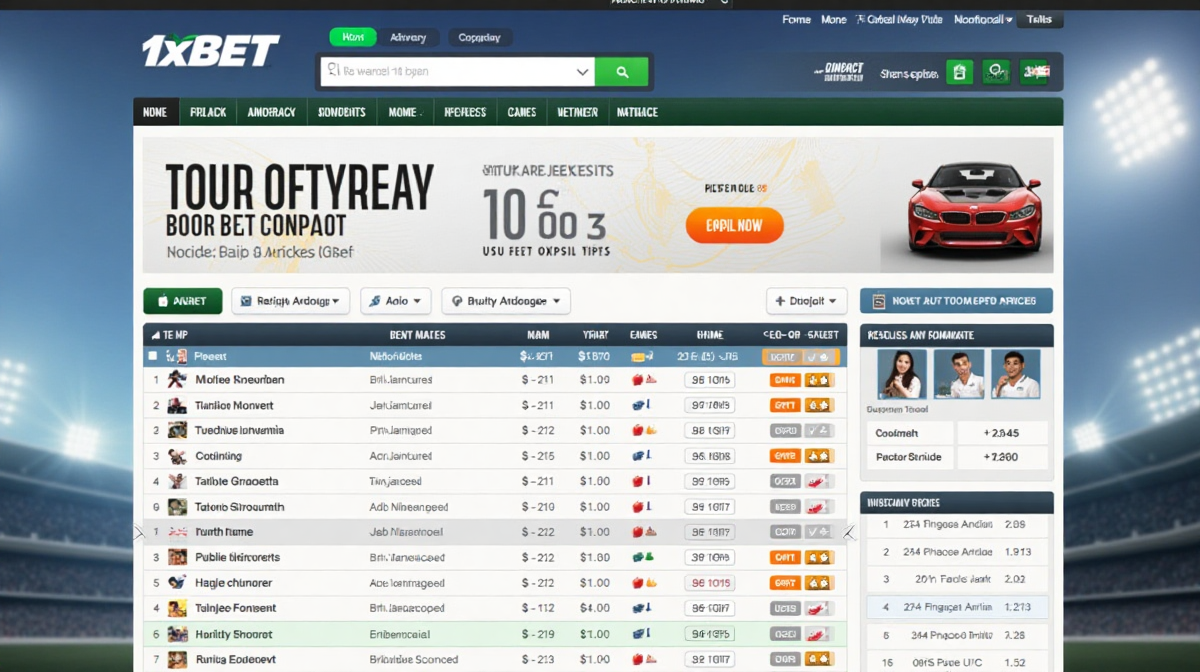Image resolution: width=1200 pixels, height=672 pixels.
Task: Click the $4.00 value in the Talnjee Fonisent row
Action: (594, 608)
